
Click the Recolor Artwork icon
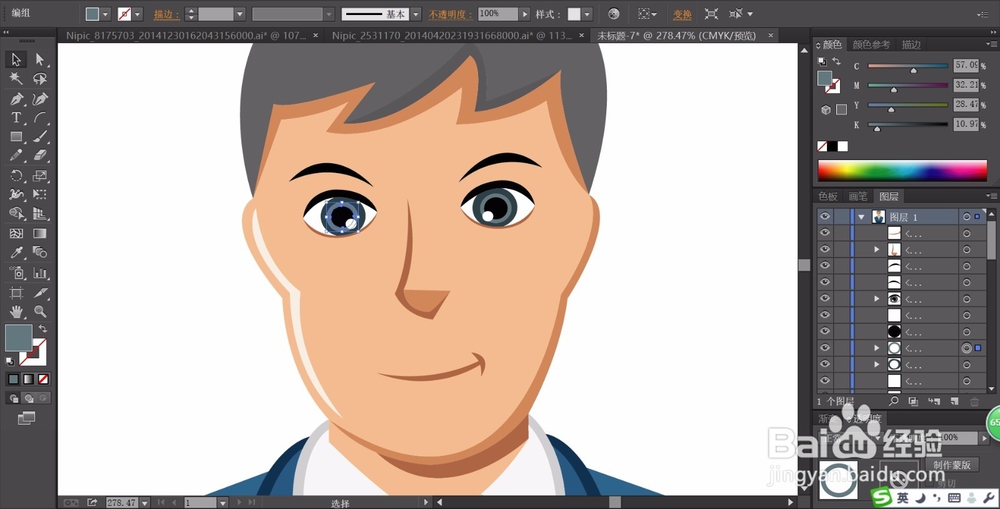(614, 13)
